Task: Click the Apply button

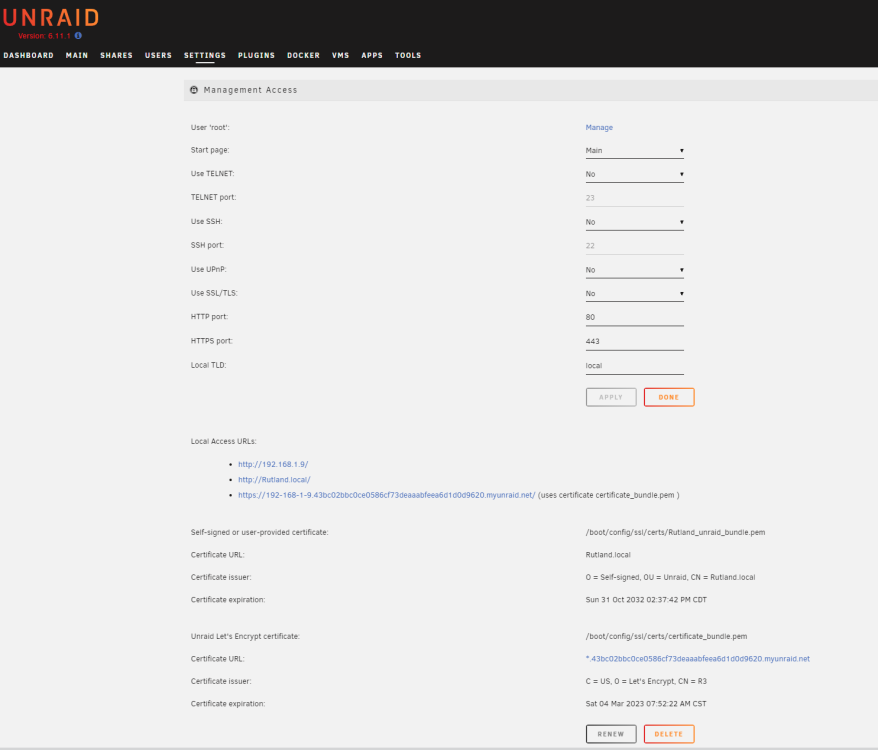Action: coord(611,397)
